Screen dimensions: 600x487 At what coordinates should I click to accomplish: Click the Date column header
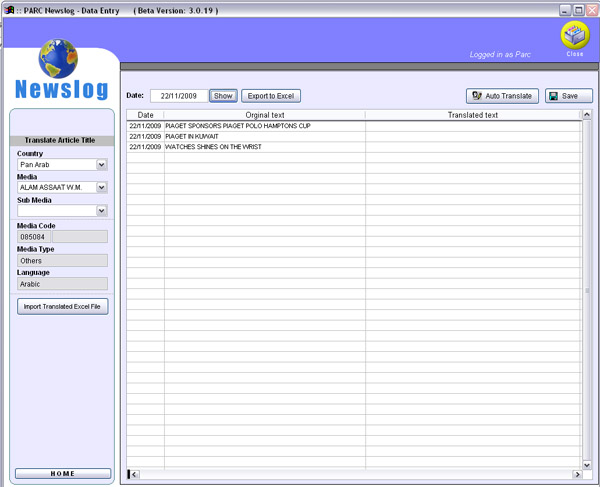click(x=145, y=115)
